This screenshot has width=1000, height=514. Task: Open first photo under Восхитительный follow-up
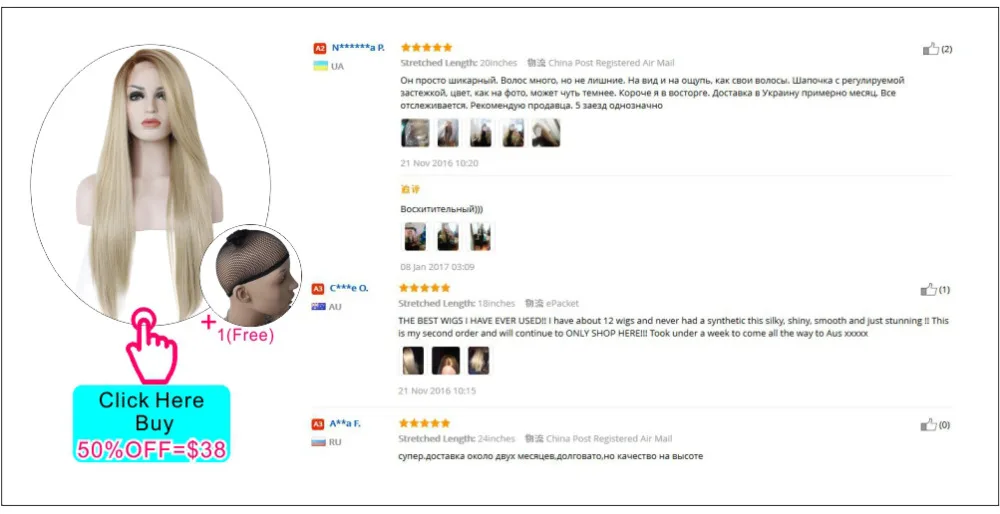click(x=415, y=237)
